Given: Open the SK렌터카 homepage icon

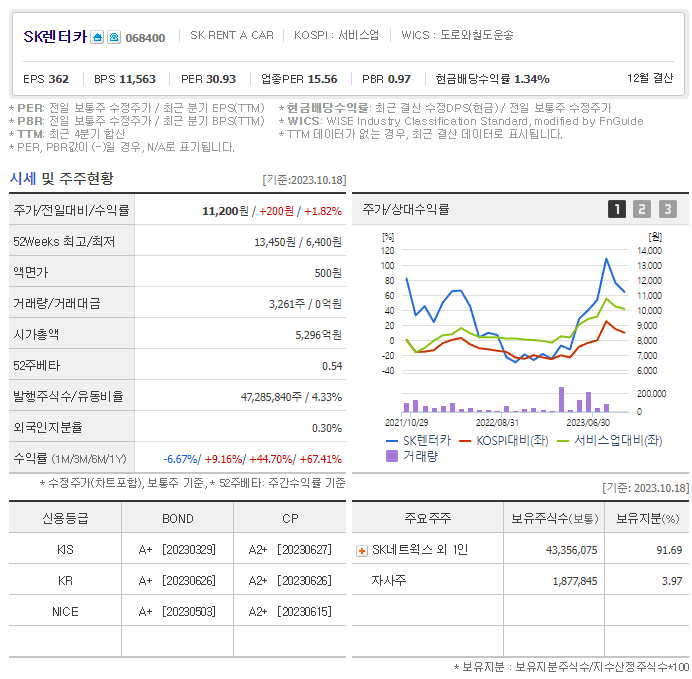Looking at the screenshot, I should [97, 37].
